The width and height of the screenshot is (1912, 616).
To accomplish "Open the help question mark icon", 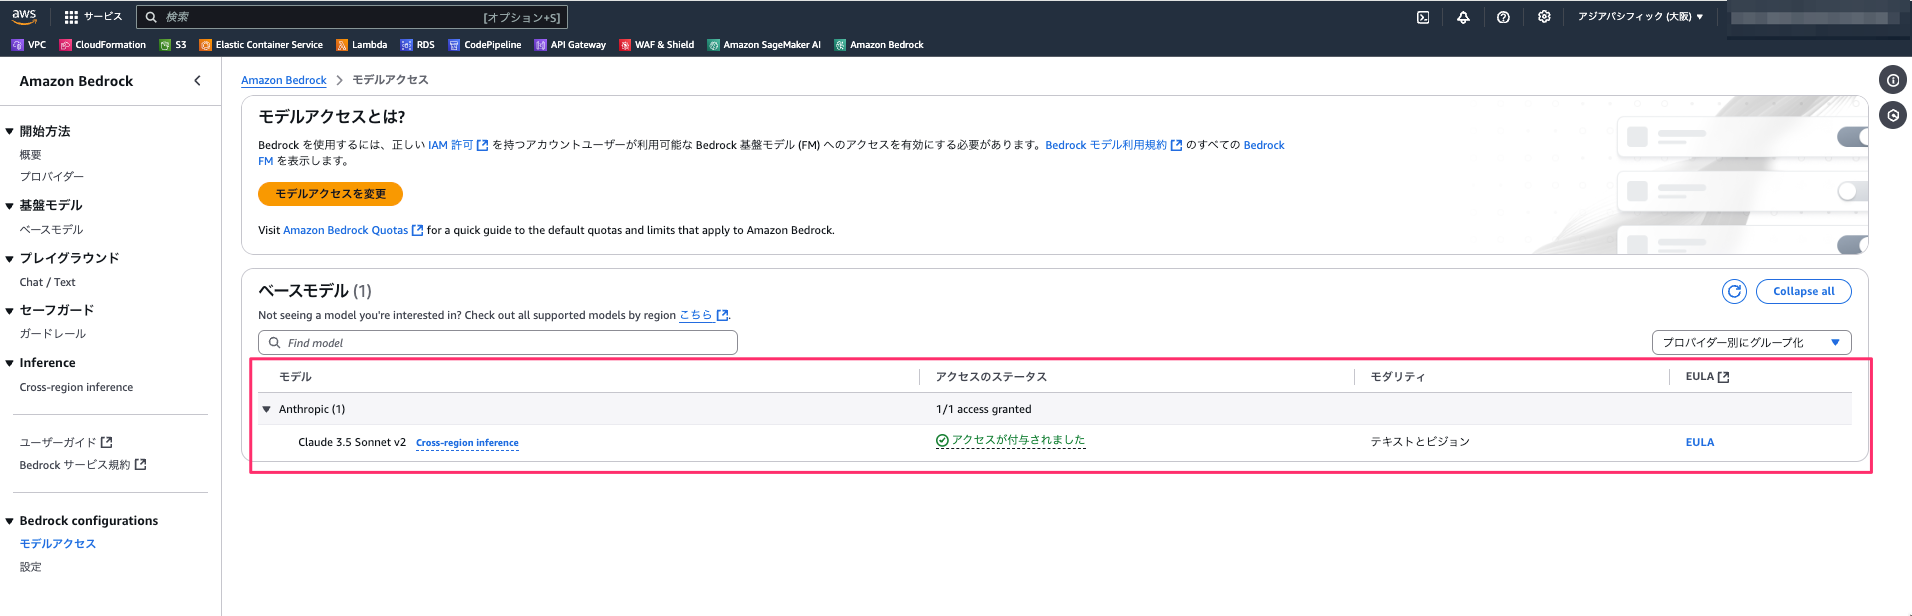I will (1503, 17).
